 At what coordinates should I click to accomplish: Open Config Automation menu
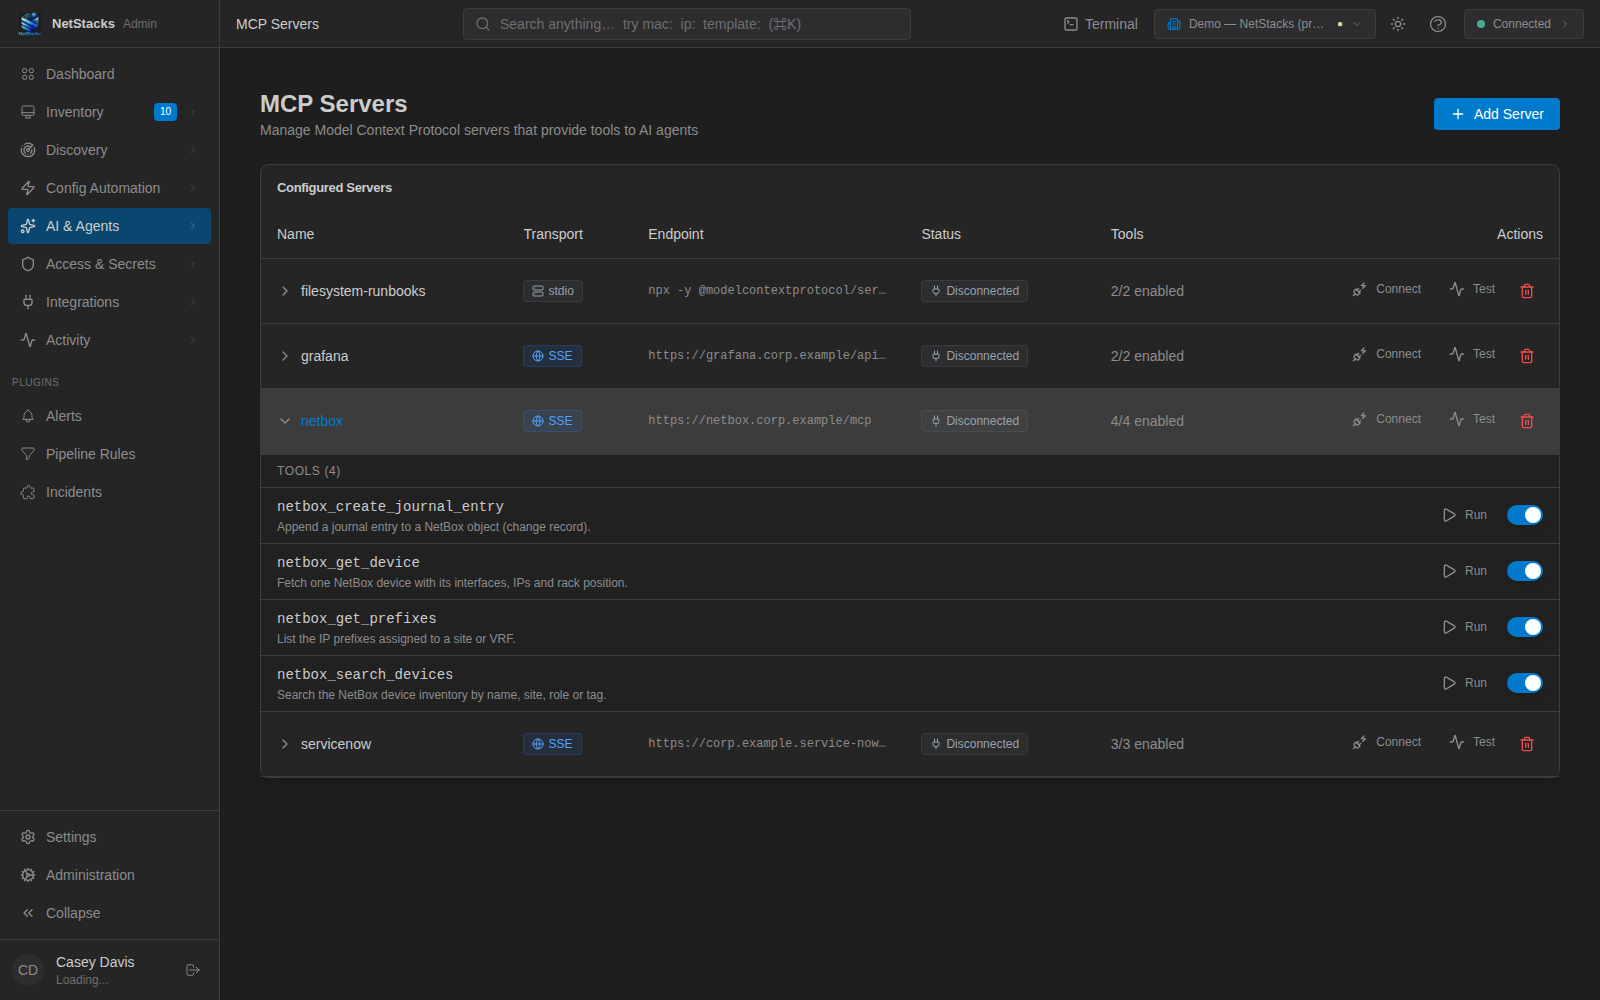[x=109, y=188]
